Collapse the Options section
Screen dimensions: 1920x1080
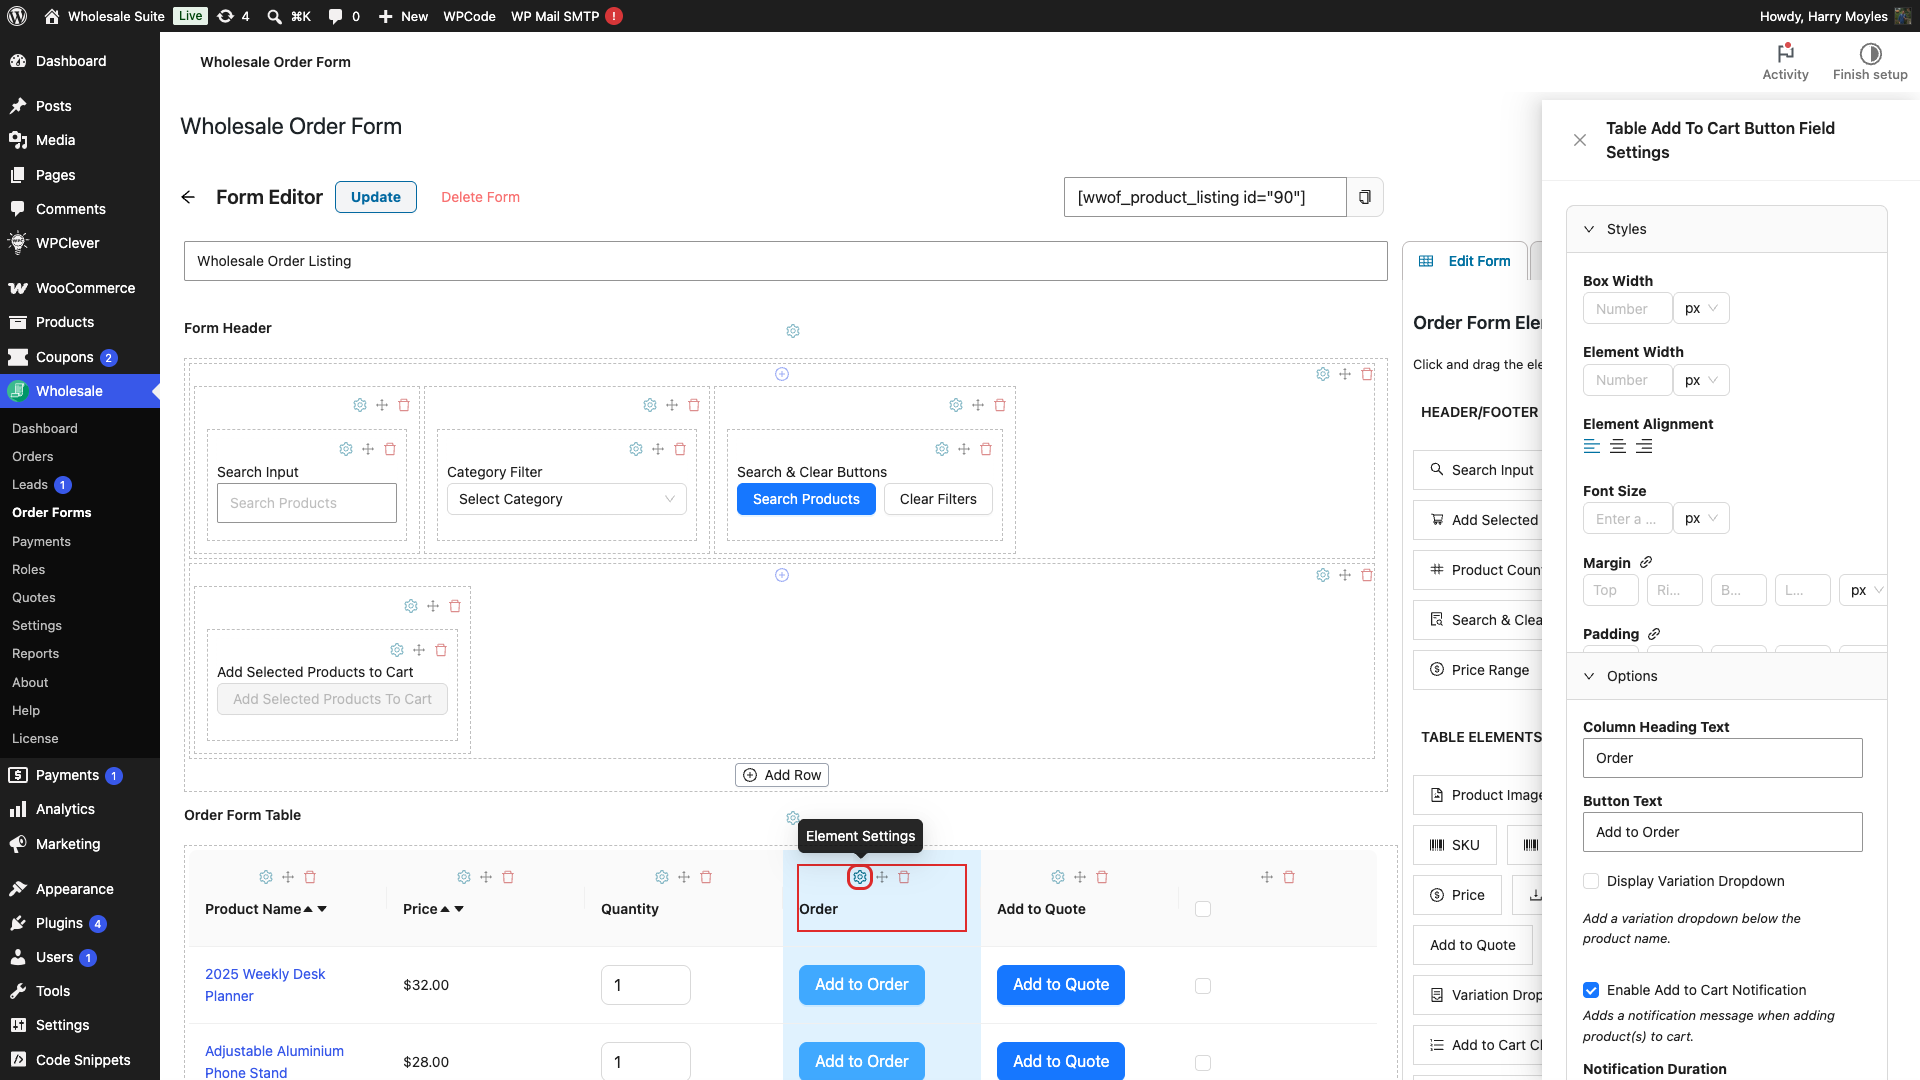click(x=1727, y=676)
